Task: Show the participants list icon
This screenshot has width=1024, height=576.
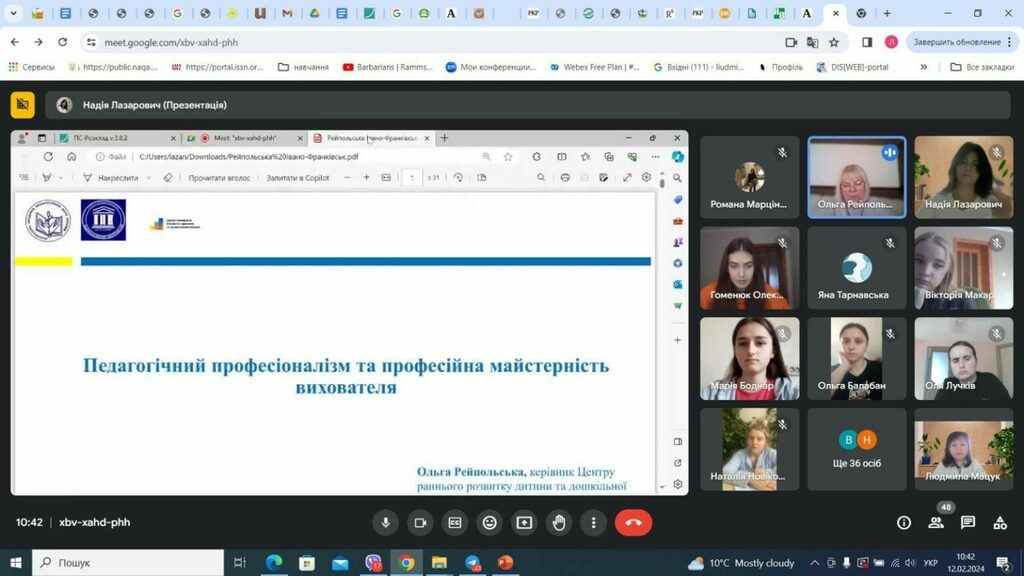Action: pyautogui.click(x=936, y=522)
